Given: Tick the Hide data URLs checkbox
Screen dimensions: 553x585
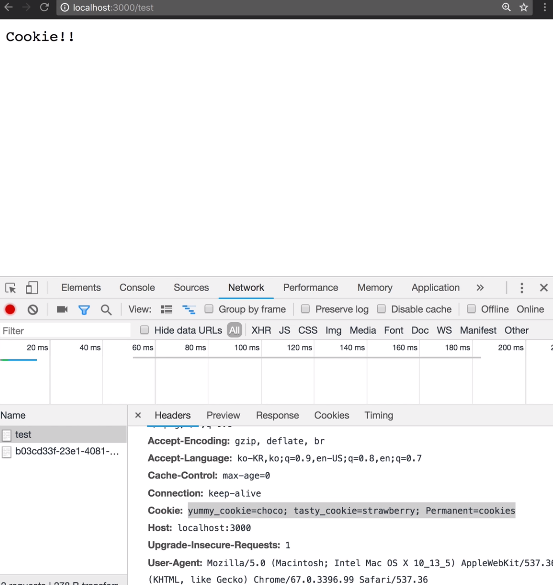Looking at the screenshot, I should 144,330.
